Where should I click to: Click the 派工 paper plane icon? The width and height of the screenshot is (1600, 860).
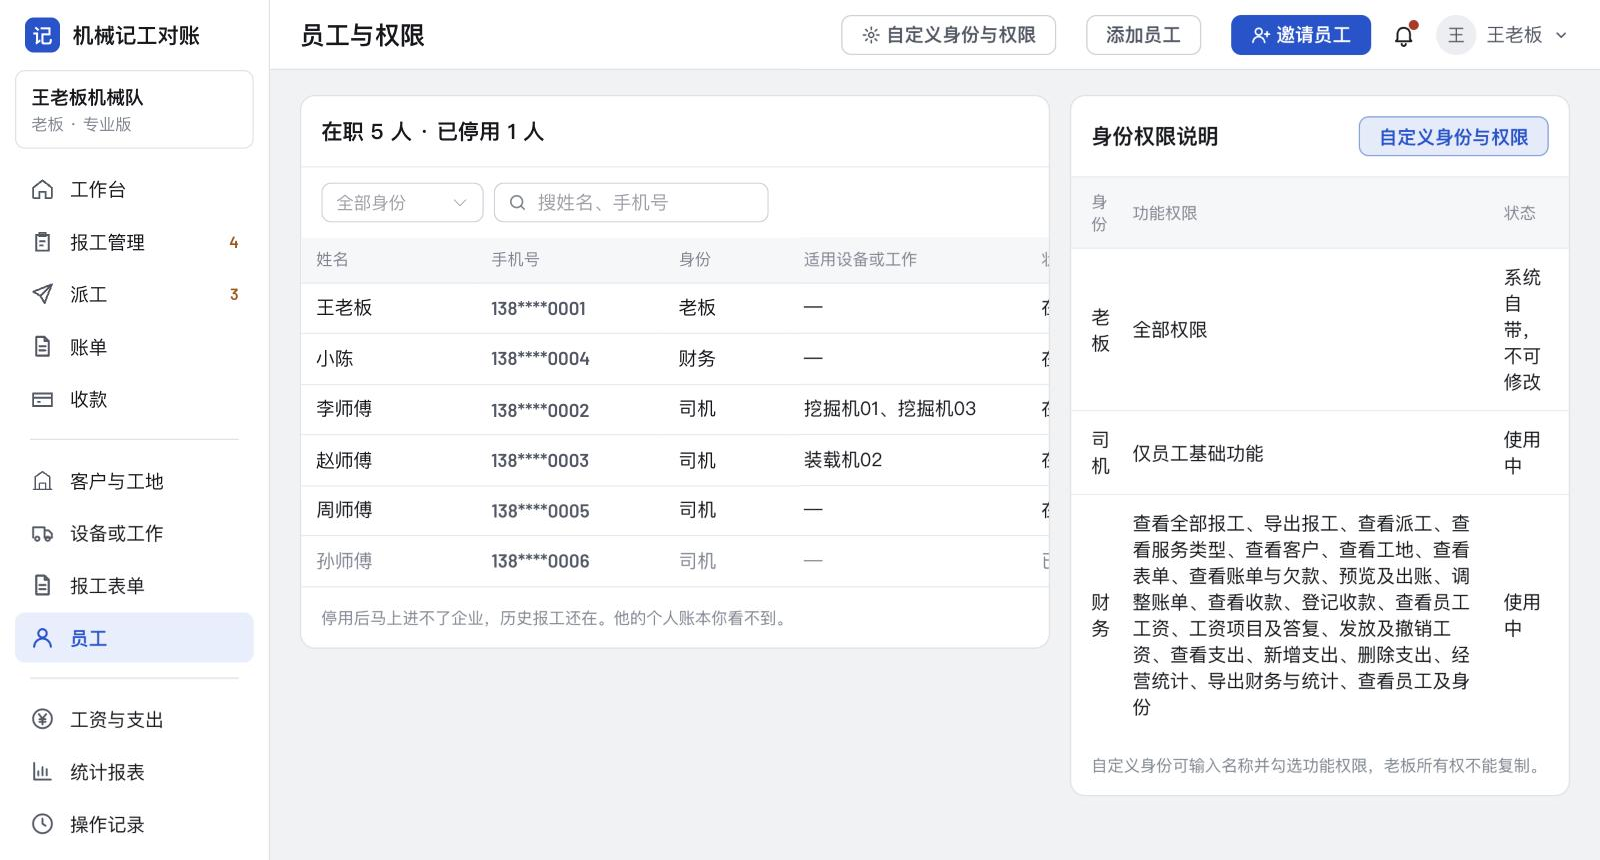(x=42, y=294)
